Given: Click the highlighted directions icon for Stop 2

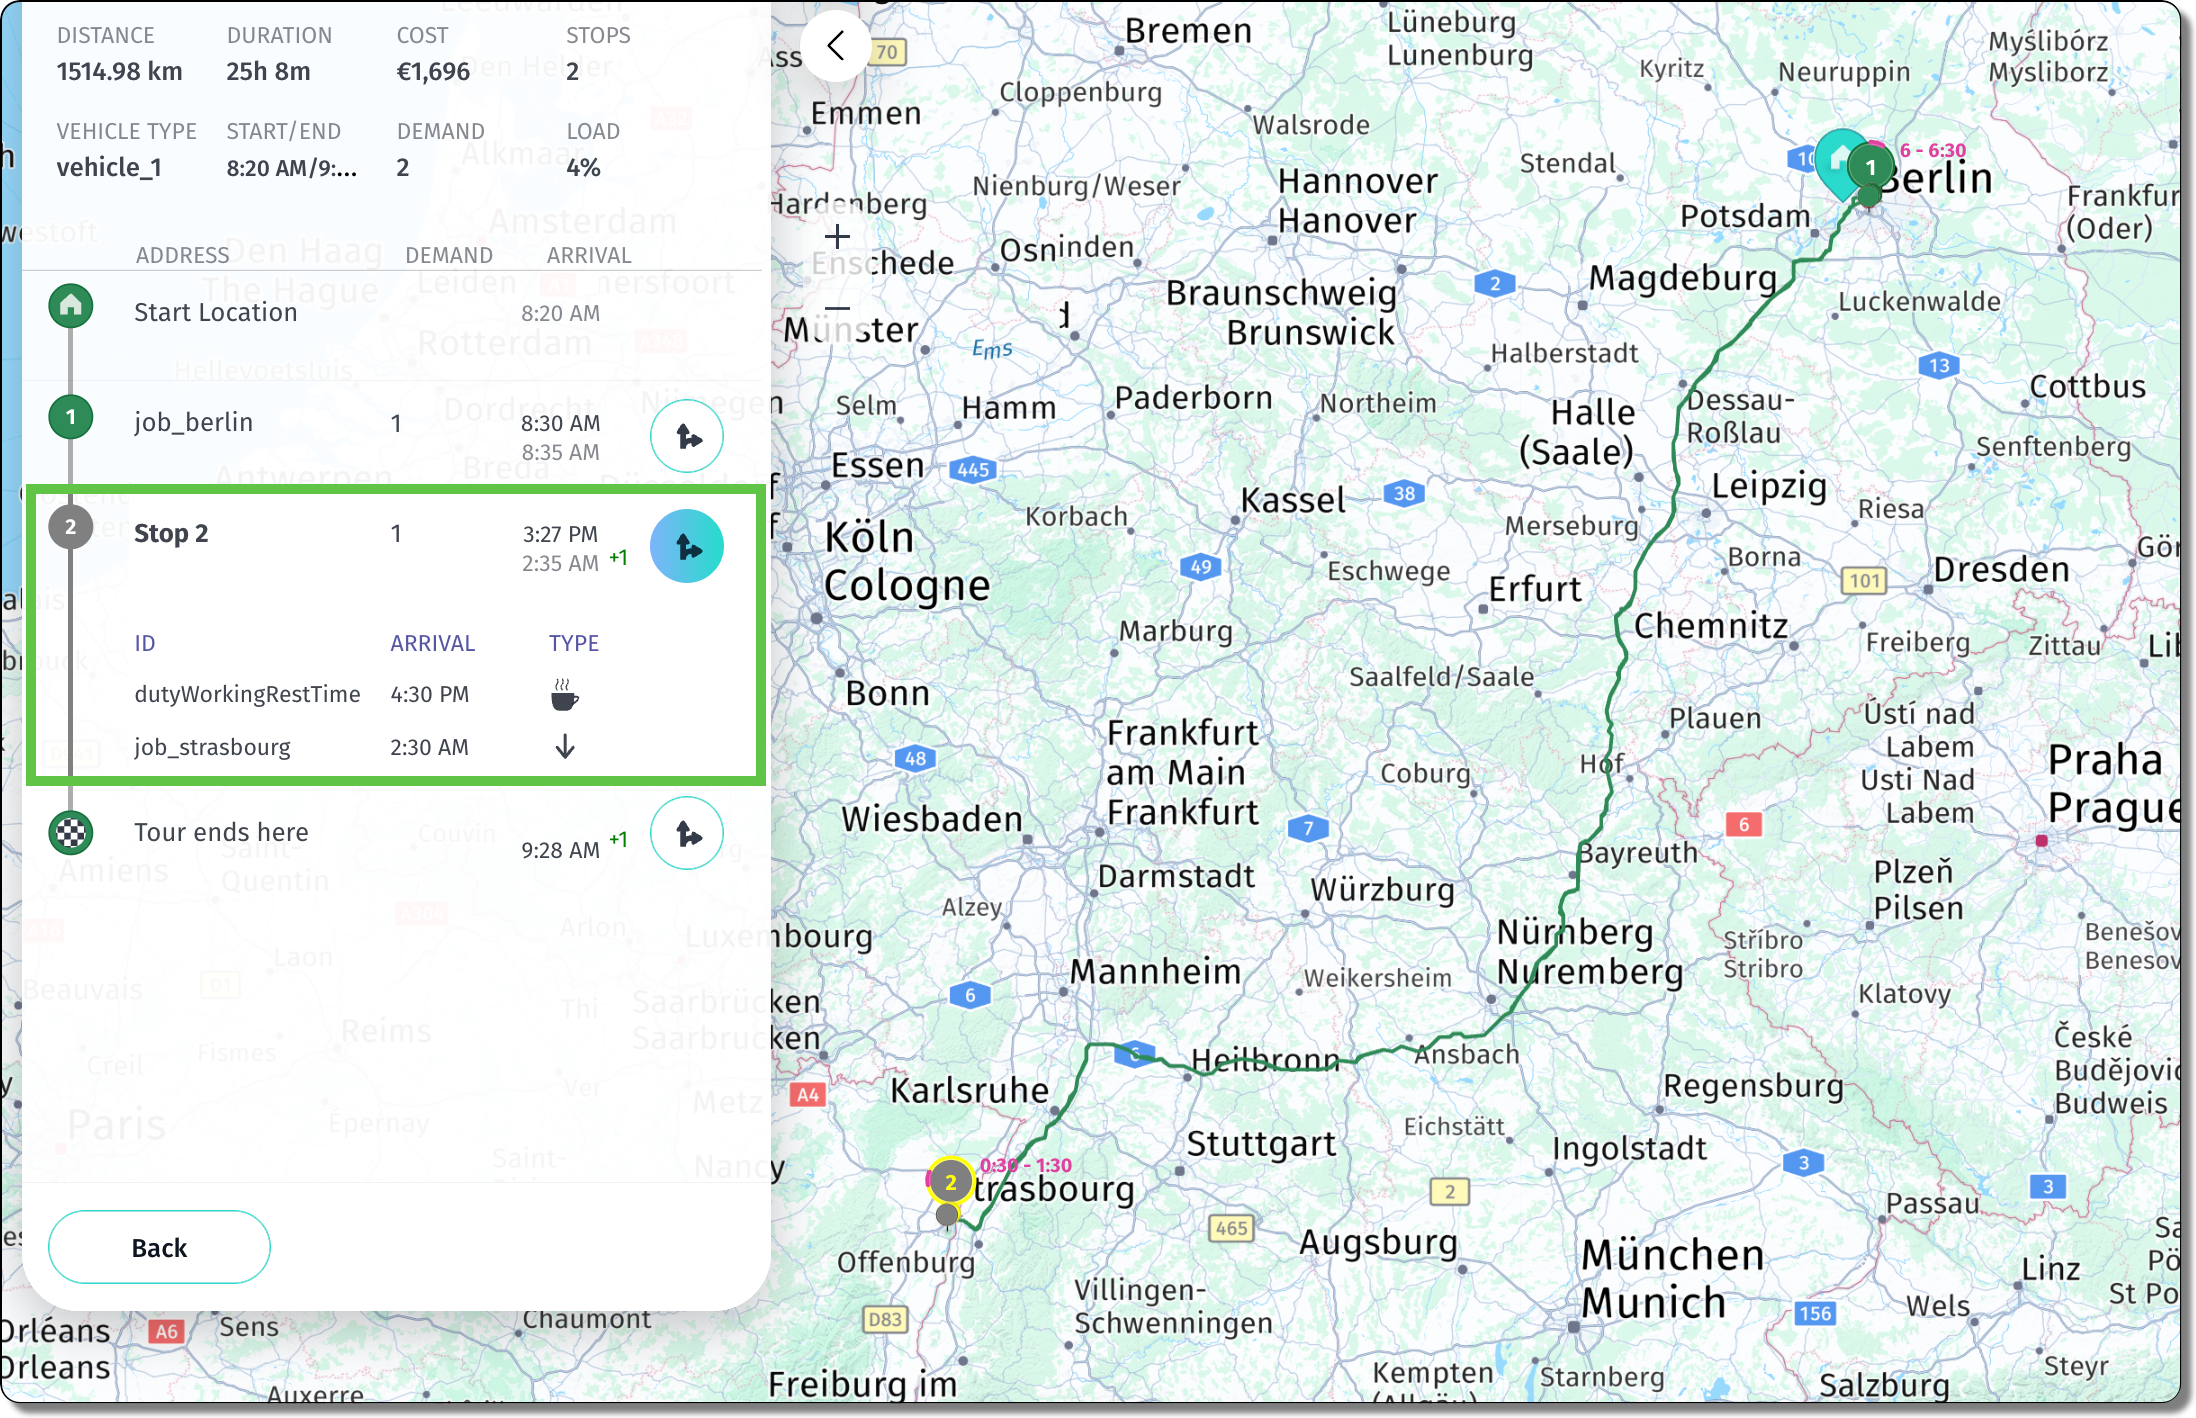Looking at the screenshot, I should (687, 546).
